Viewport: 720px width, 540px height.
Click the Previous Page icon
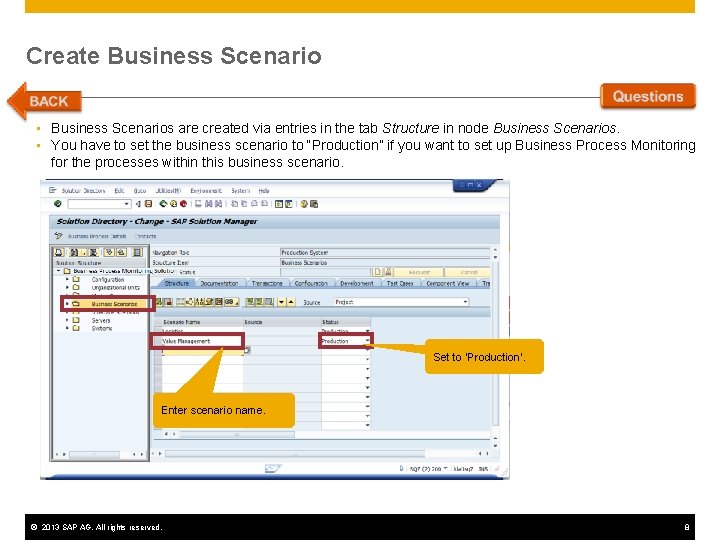[x=244, y=204]
